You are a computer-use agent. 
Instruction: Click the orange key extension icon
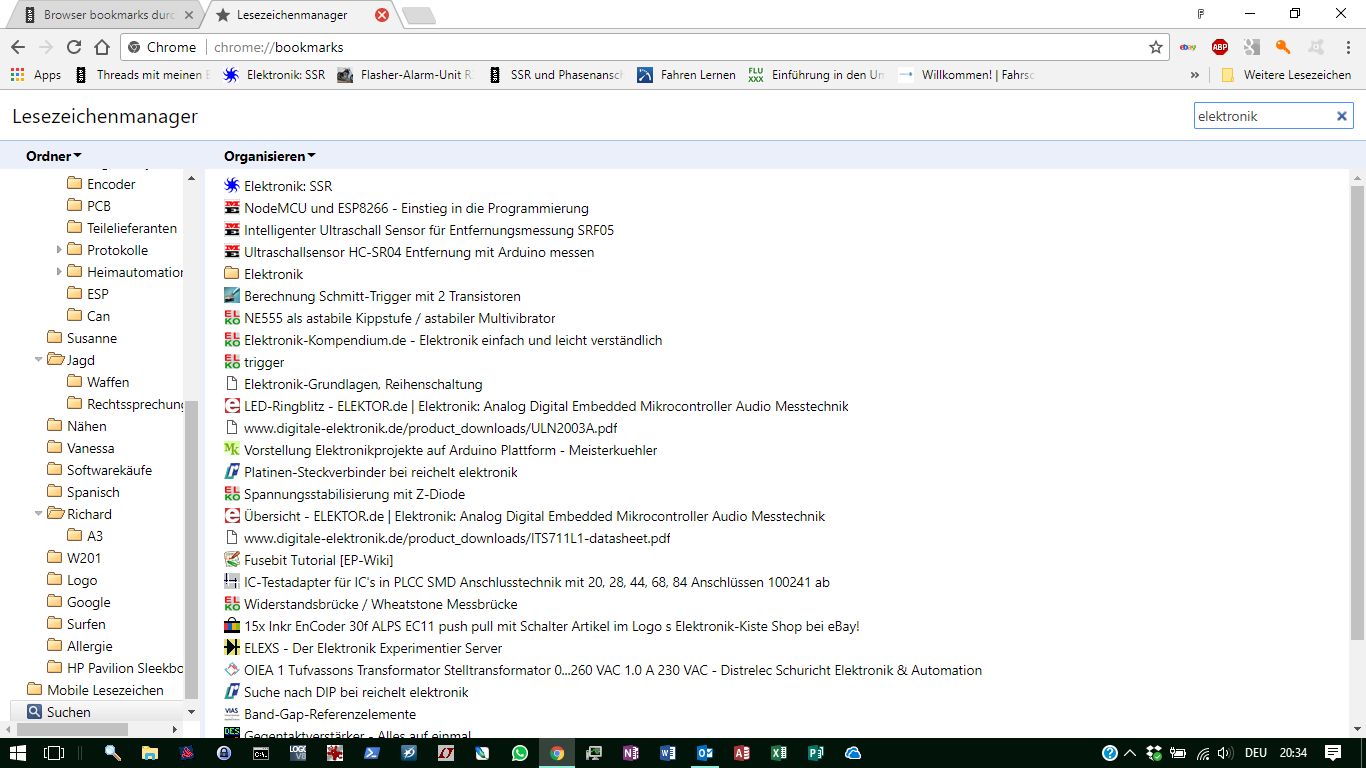tap(1283, 47)
